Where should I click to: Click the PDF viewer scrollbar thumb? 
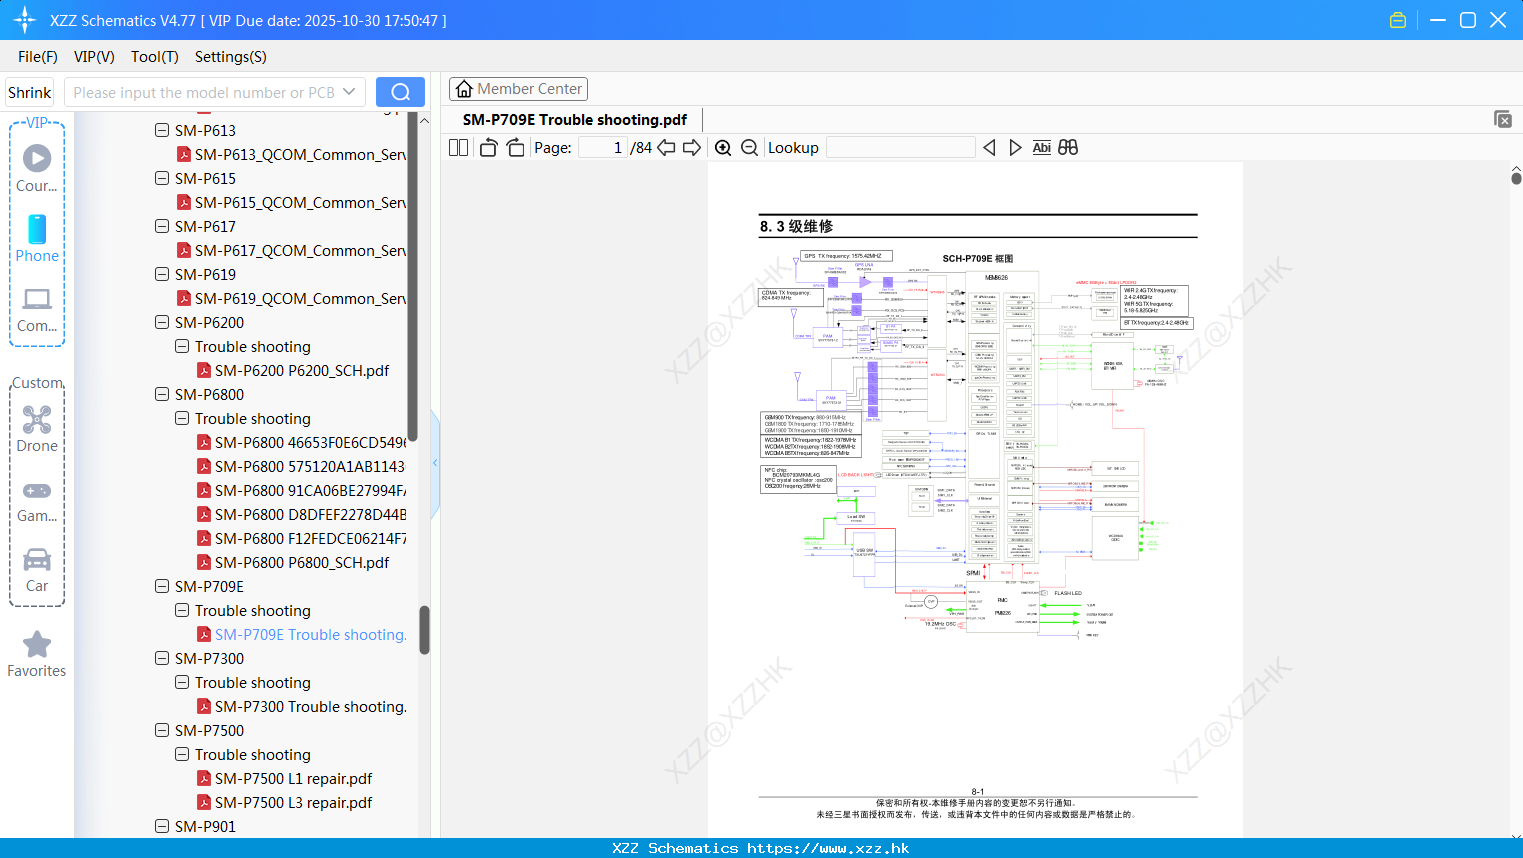pyautogui.click(x=1516, y=178)
